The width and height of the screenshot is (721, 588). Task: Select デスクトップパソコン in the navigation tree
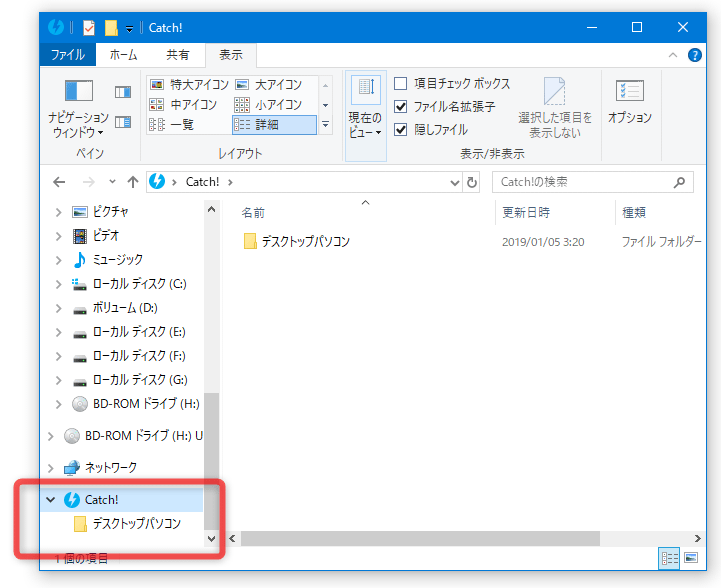click(x=137, y=523)
